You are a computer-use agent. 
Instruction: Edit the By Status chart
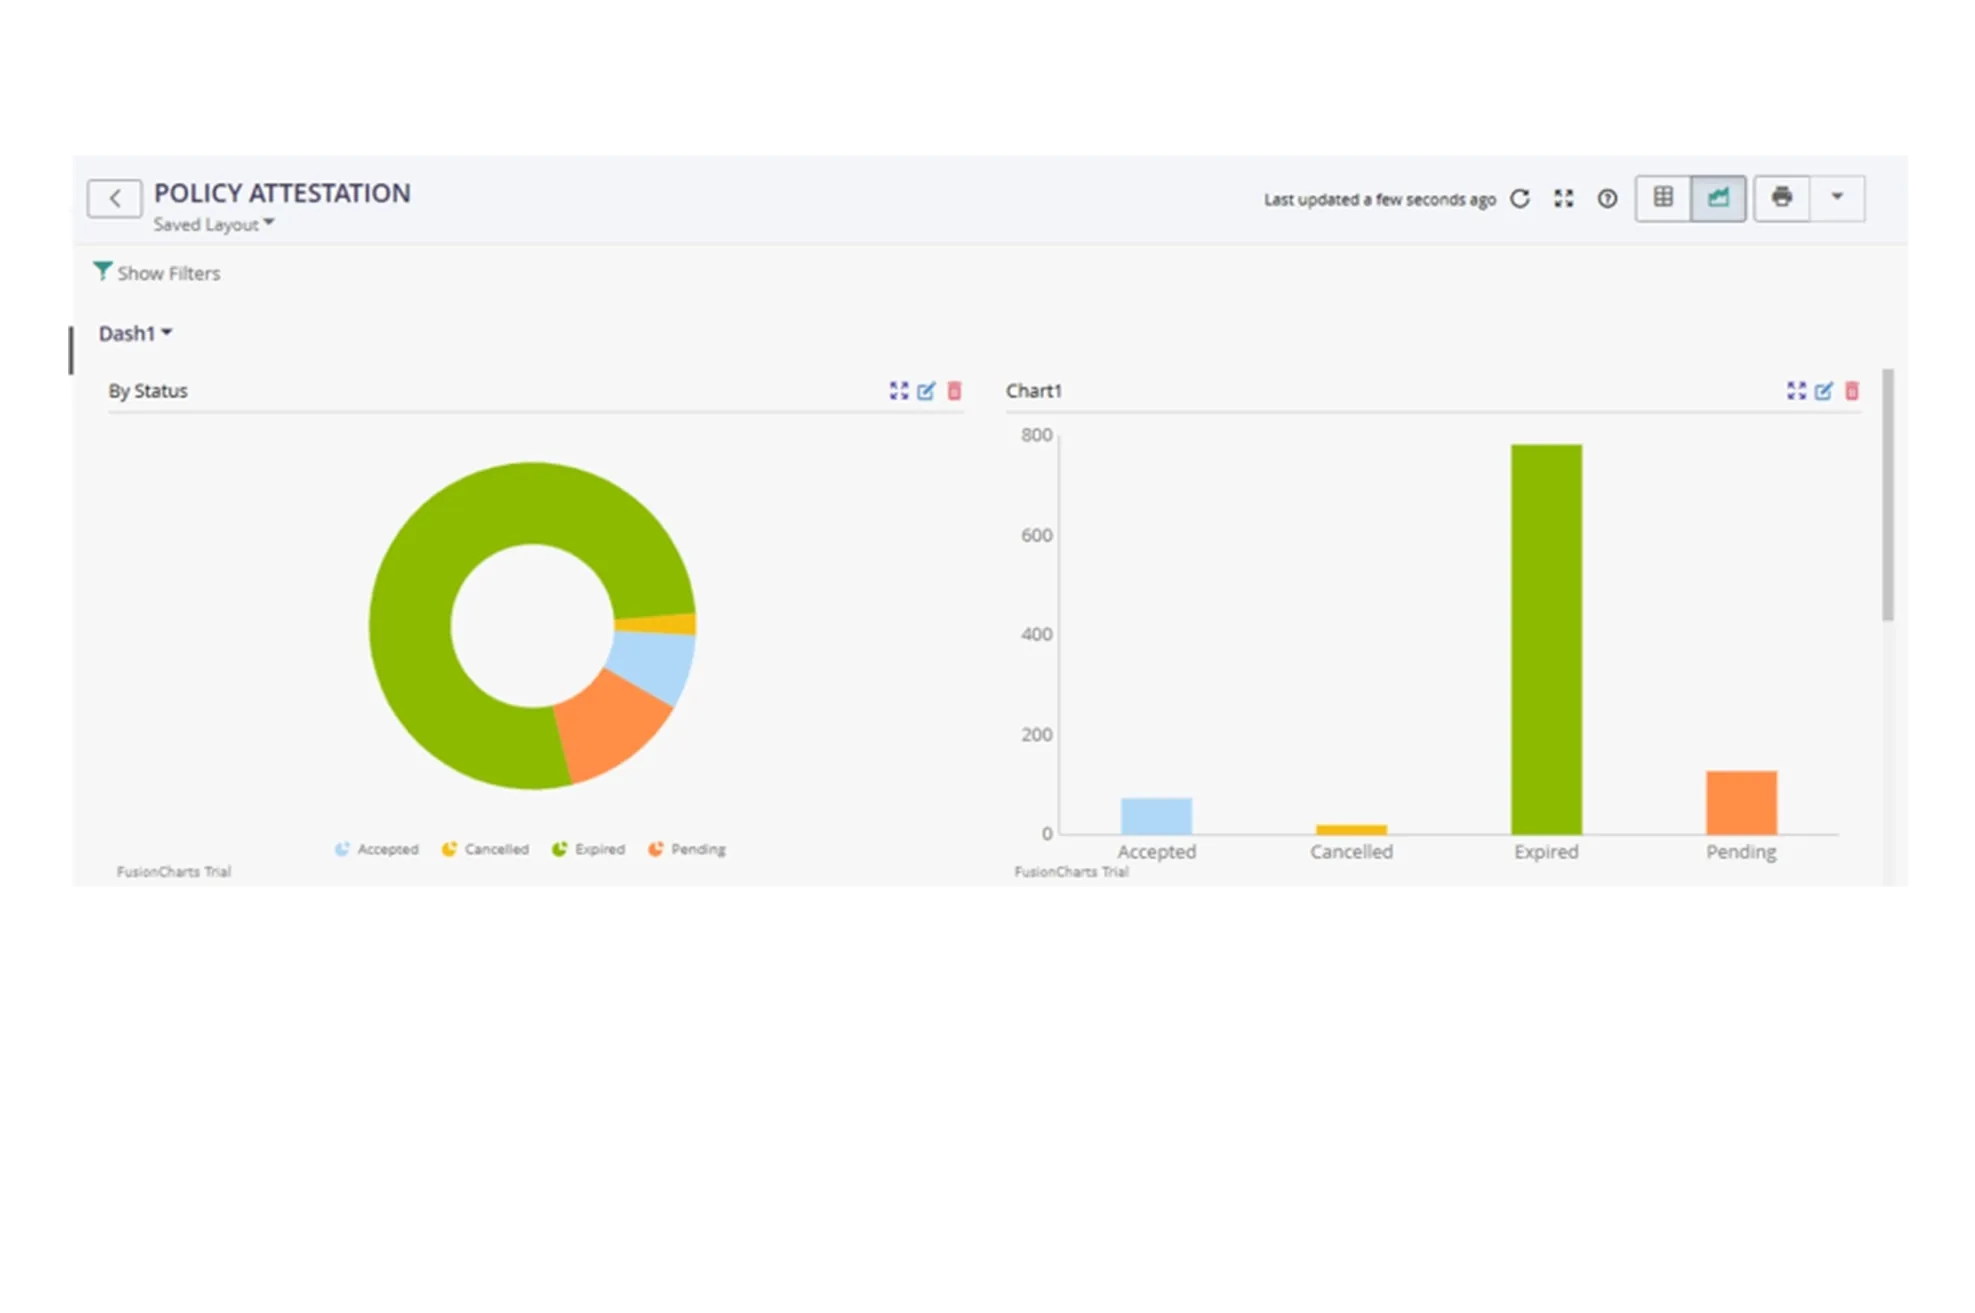tap(926, 391)
